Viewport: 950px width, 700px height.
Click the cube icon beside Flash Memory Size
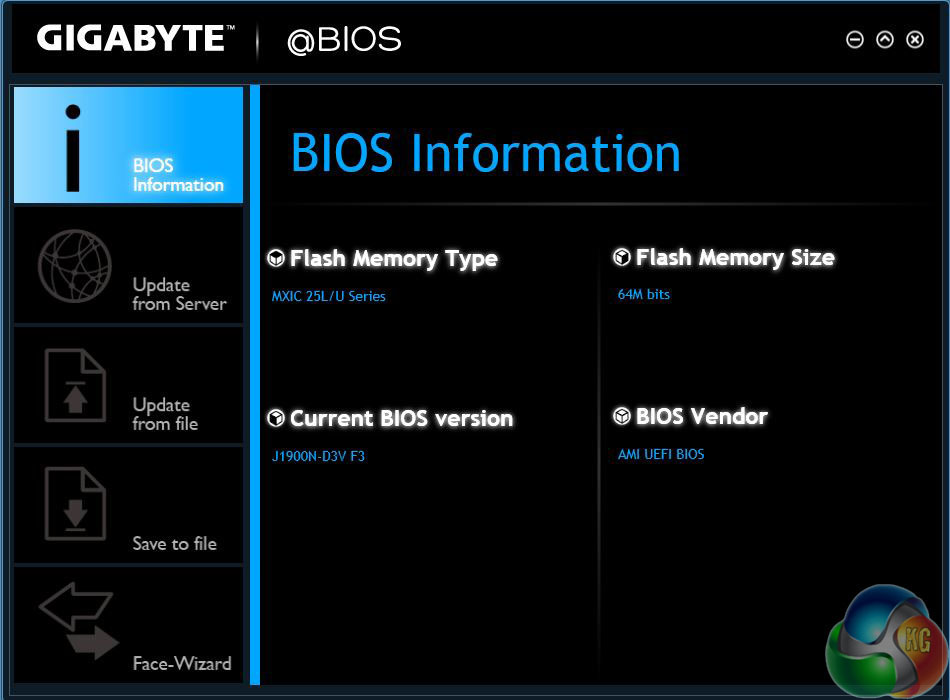(x=622, y=257)
